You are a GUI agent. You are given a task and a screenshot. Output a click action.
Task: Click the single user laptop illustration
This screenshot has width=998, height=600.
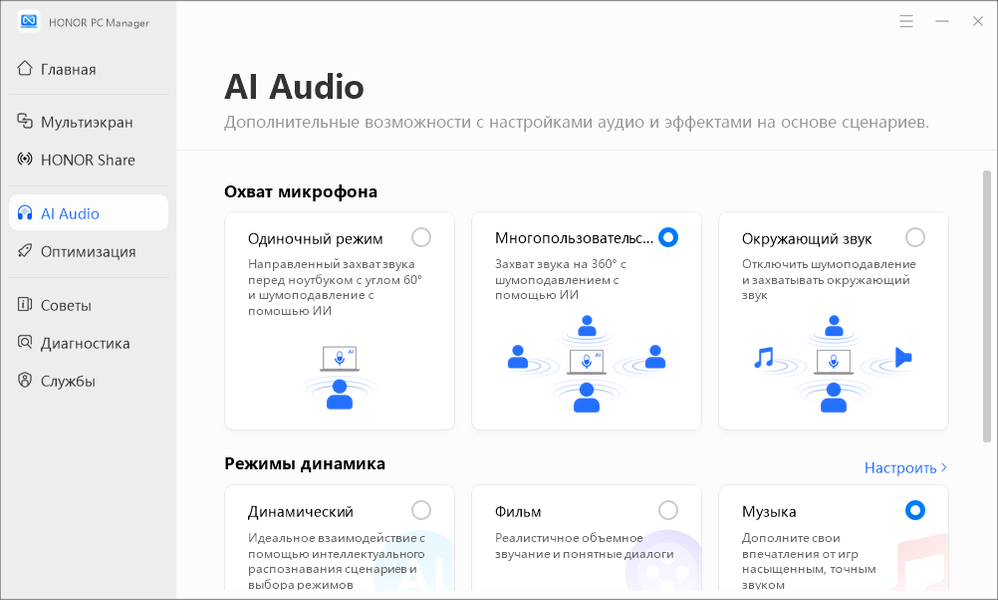pos(339,377)
